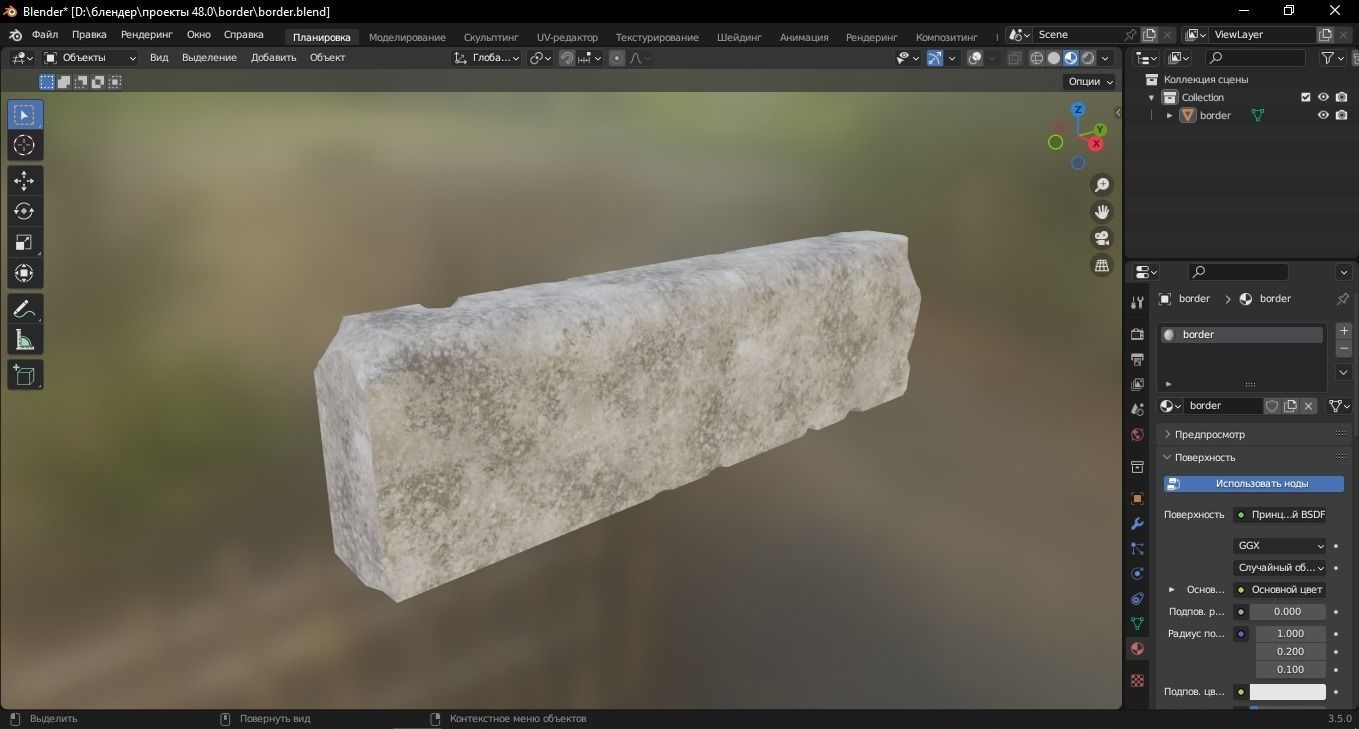This screenshot has height=729, width=1359.
Task: Open the Texture properties checker tab
Action: pos(1137,680)
